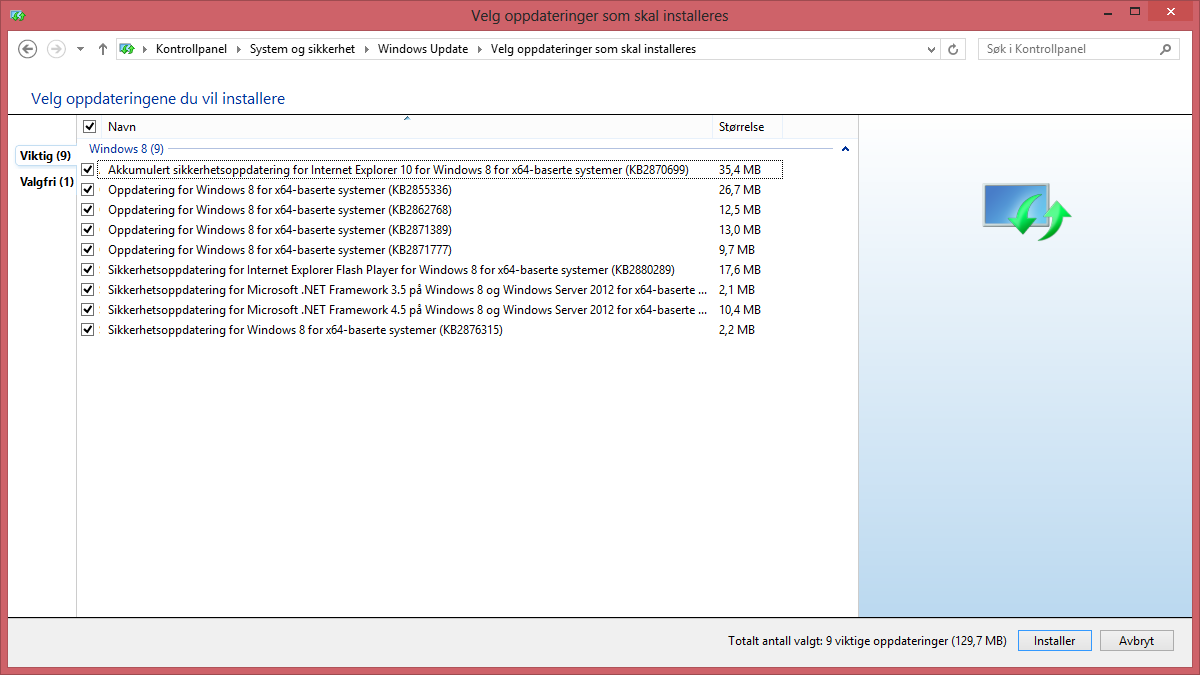Screen dimensions: 1200x675
Task: Select .NET Framework 4.5 update row text
Action: pos(408,310)
